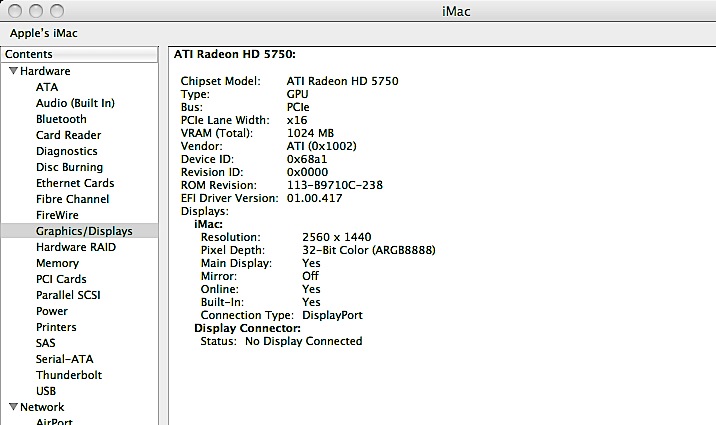
Task: Click the Device ID value 0x68a1
Action: (x=307, y=159)
